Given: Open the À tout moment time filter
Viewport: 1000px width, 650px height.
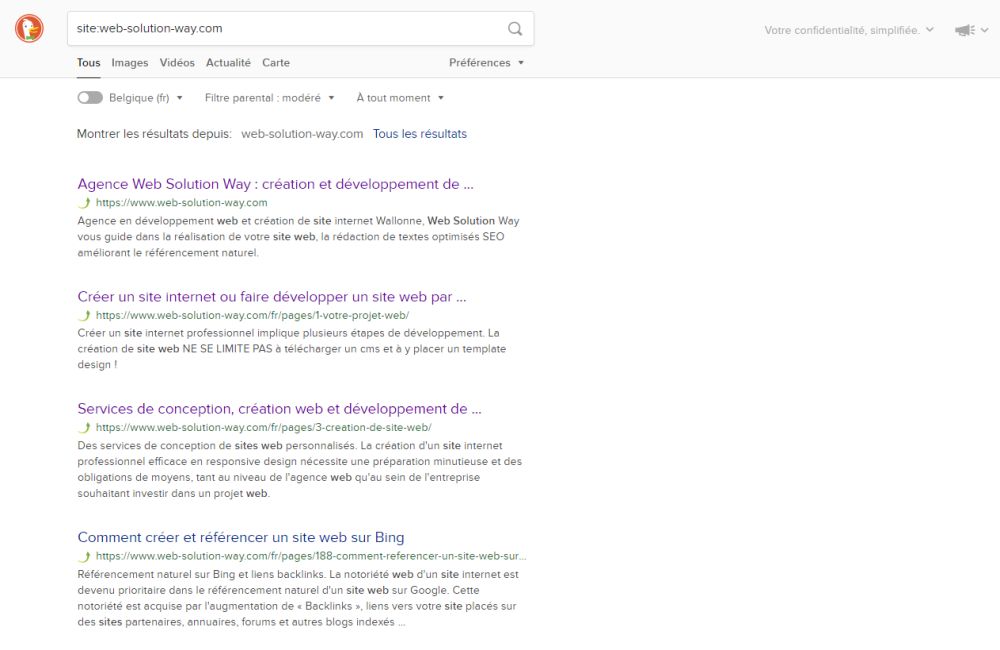Looking at the screenshot, I should (x=400, y=98).
